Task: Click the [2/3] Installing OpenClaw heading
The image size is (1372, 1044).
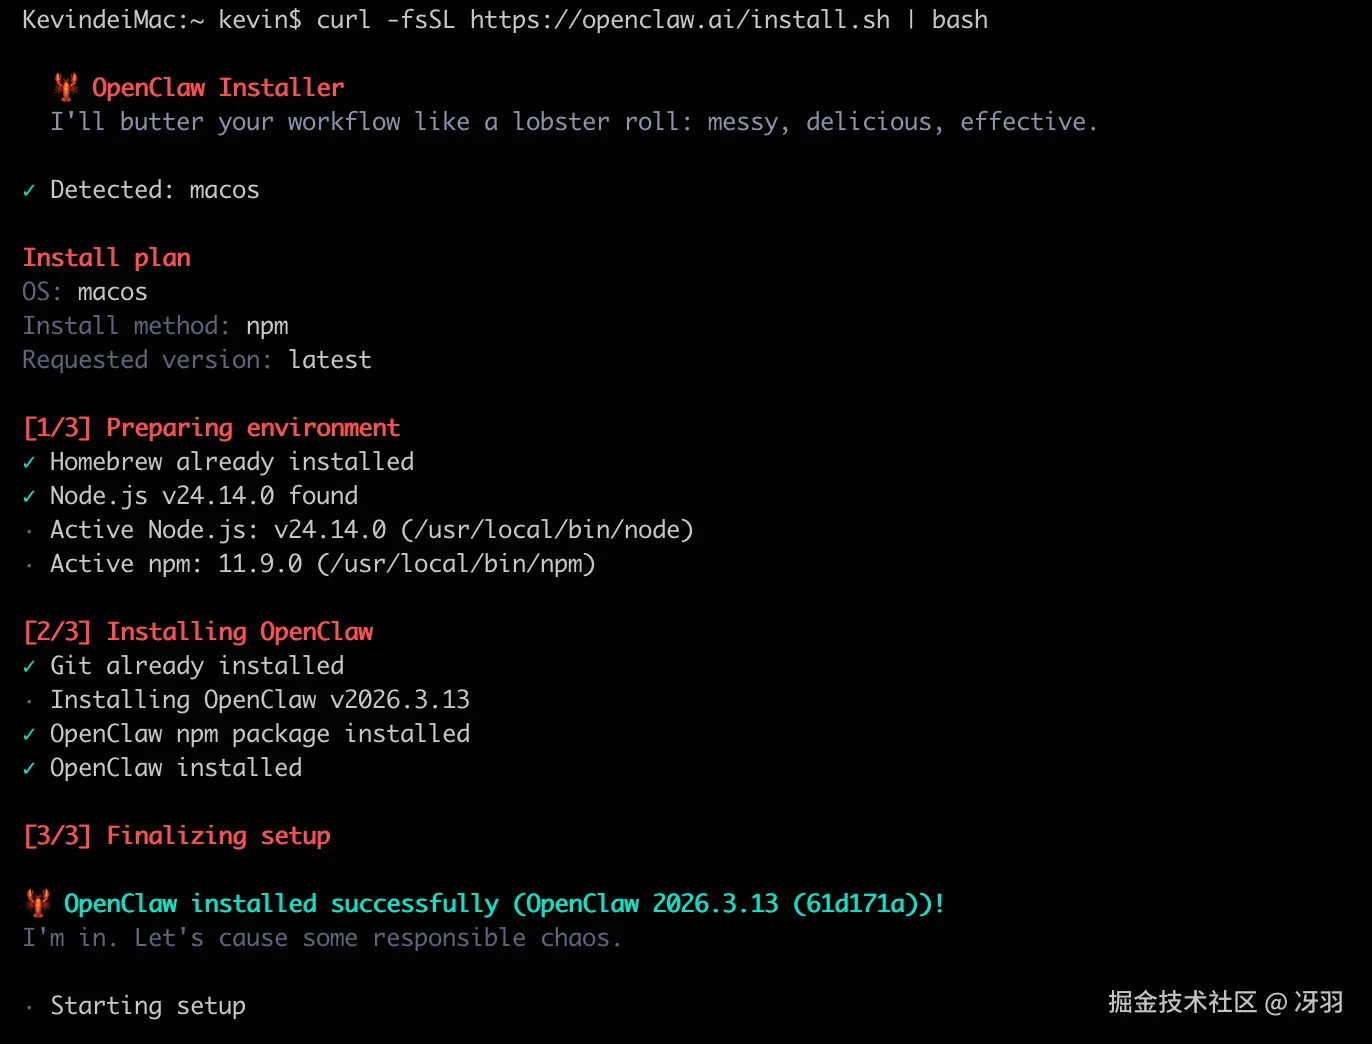Action: [x=198, y=632]
